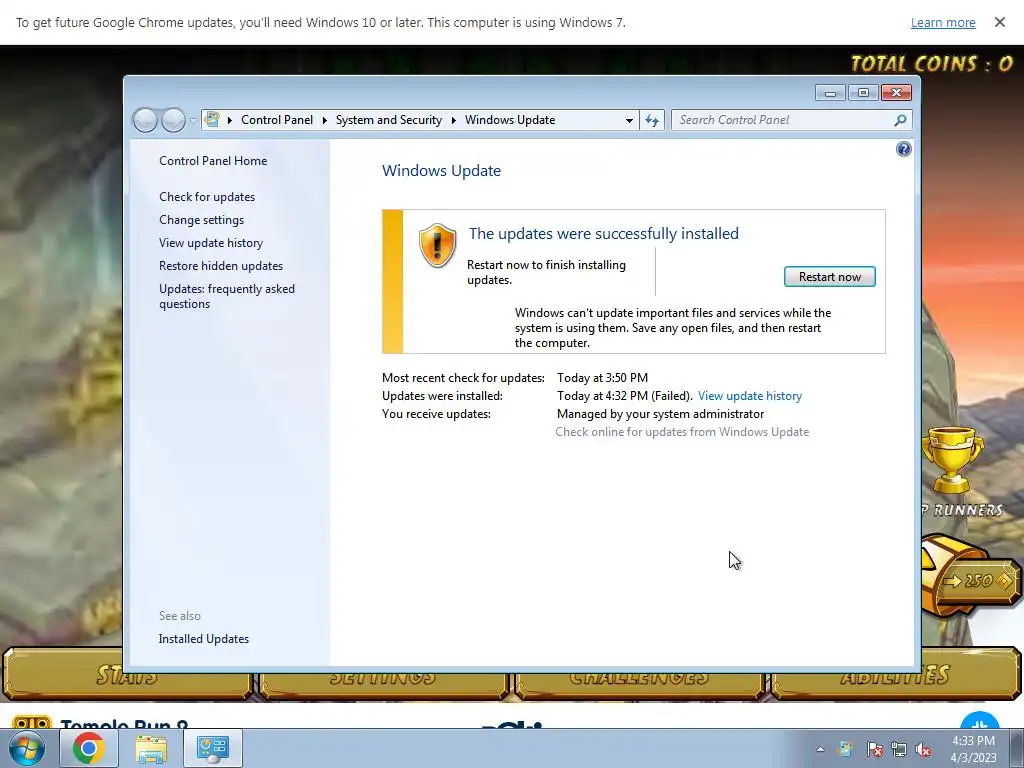Dismiss the Chrome update notice

pyautogui.click(x=999, y=22)
